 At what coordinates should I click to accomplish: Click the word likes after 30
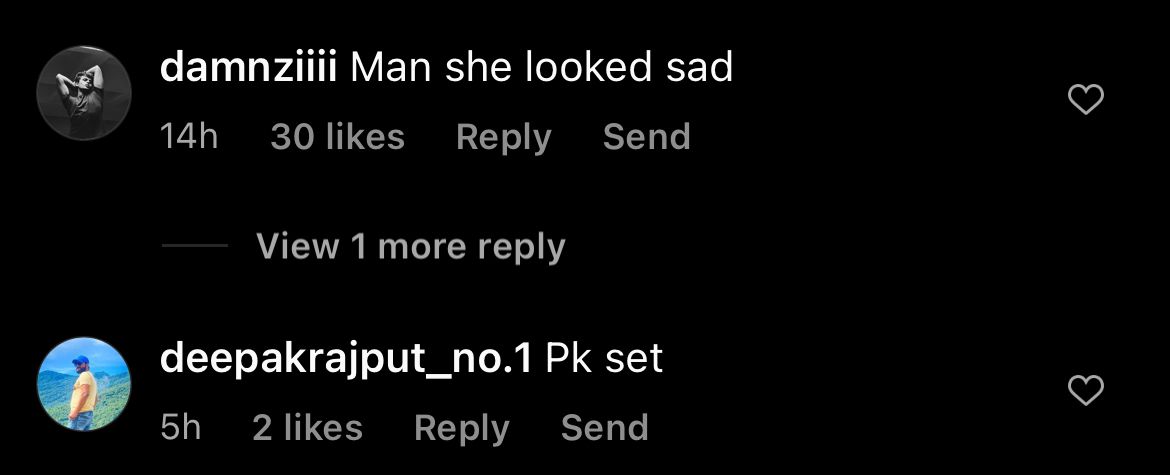(x=366, y=137)
